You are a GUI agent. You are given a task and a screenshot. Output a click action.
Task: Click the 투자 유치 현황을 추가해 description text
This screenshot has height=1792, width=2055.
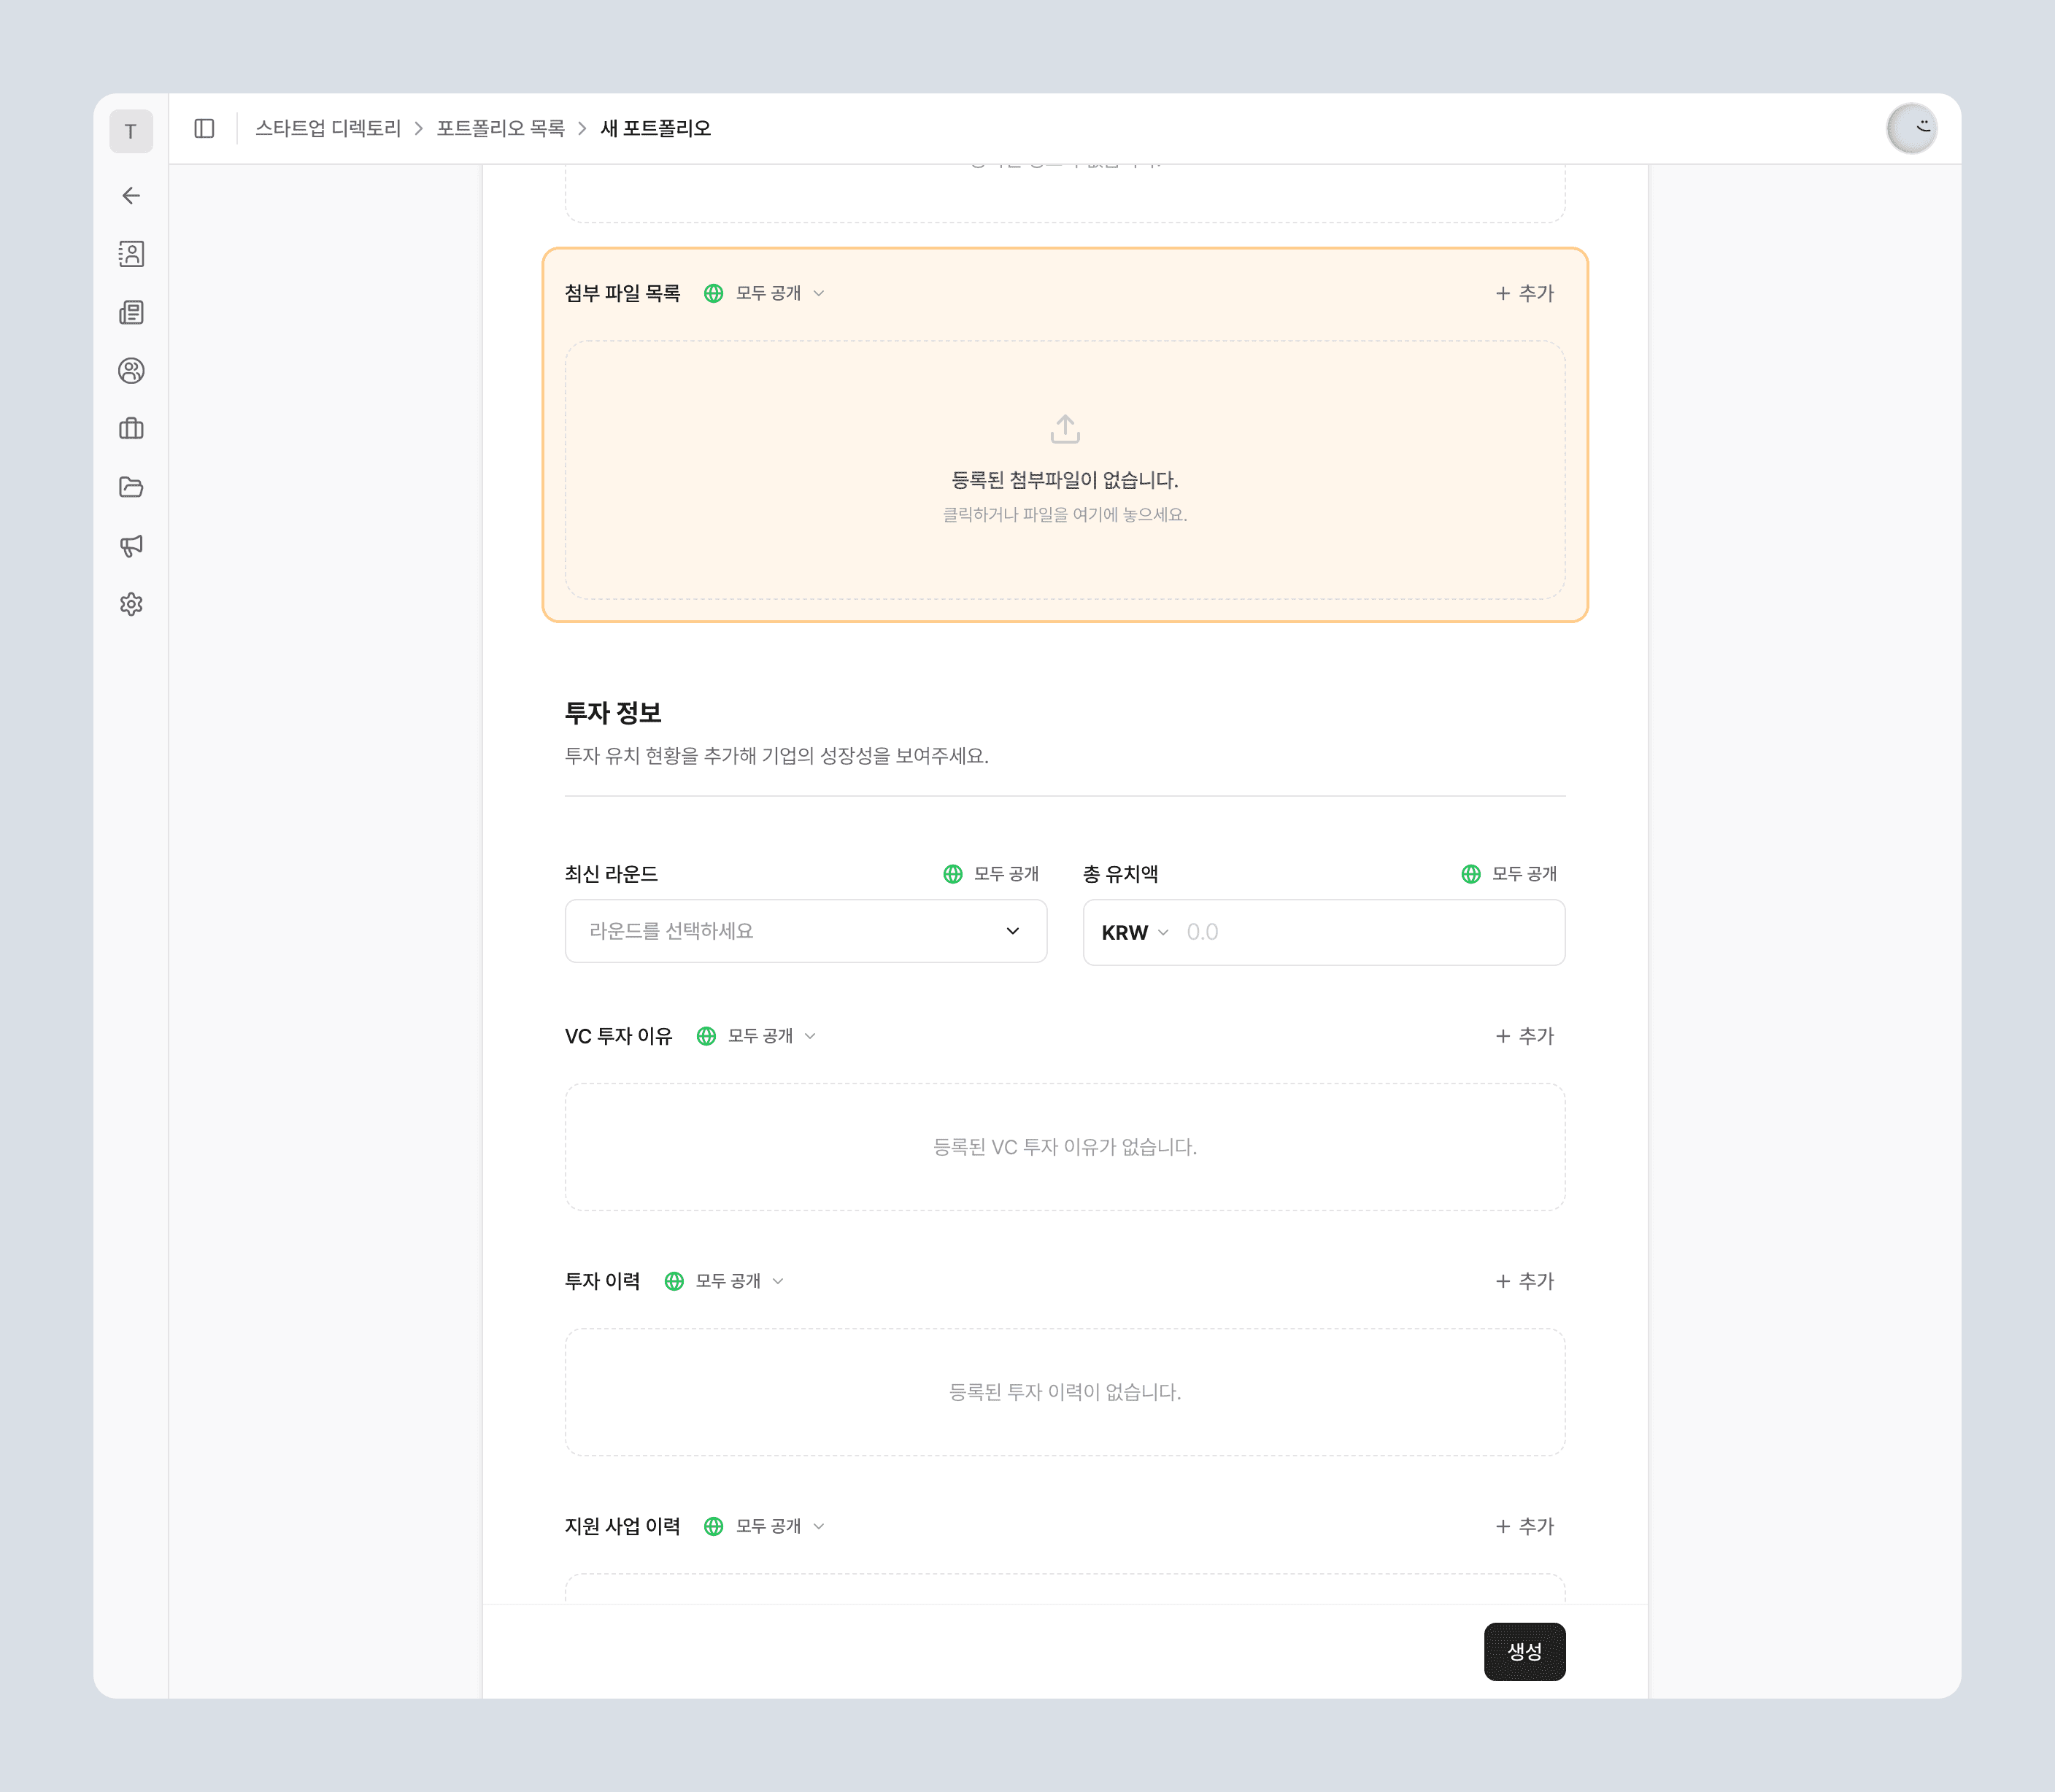tap(777, 756)
